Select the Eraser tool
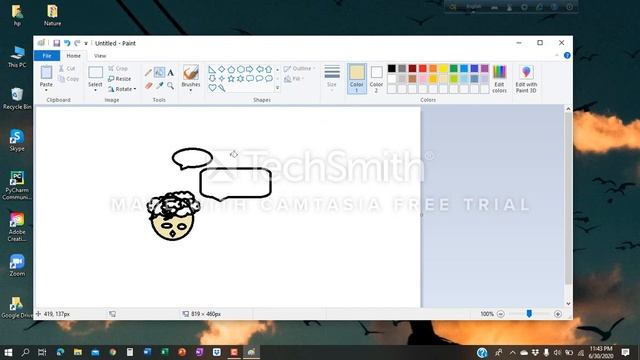The image size is (640, 360). coord(148,86)
